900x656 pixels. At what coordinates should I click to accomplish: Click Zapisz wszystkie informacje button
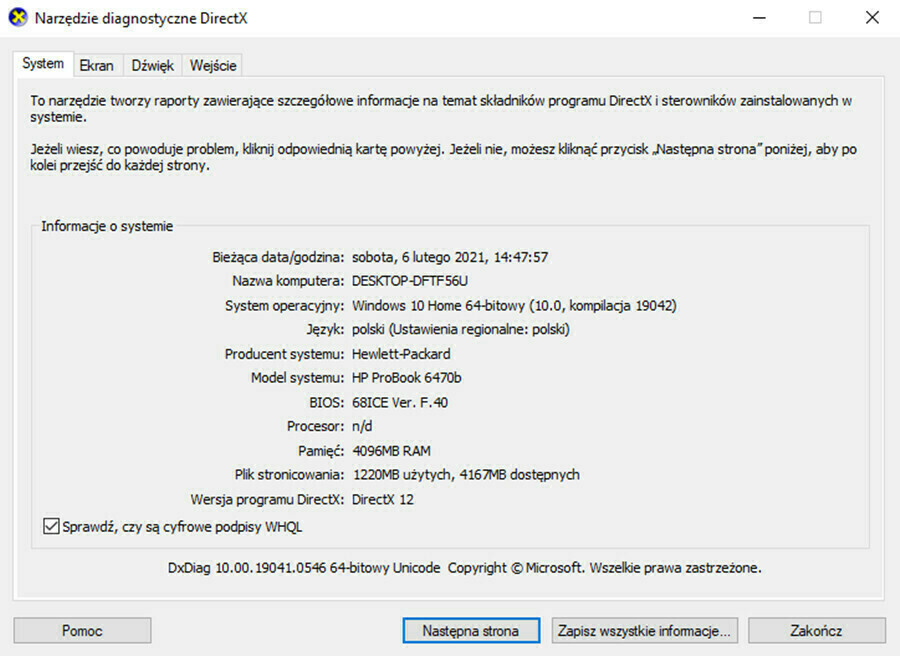[645, 631]
